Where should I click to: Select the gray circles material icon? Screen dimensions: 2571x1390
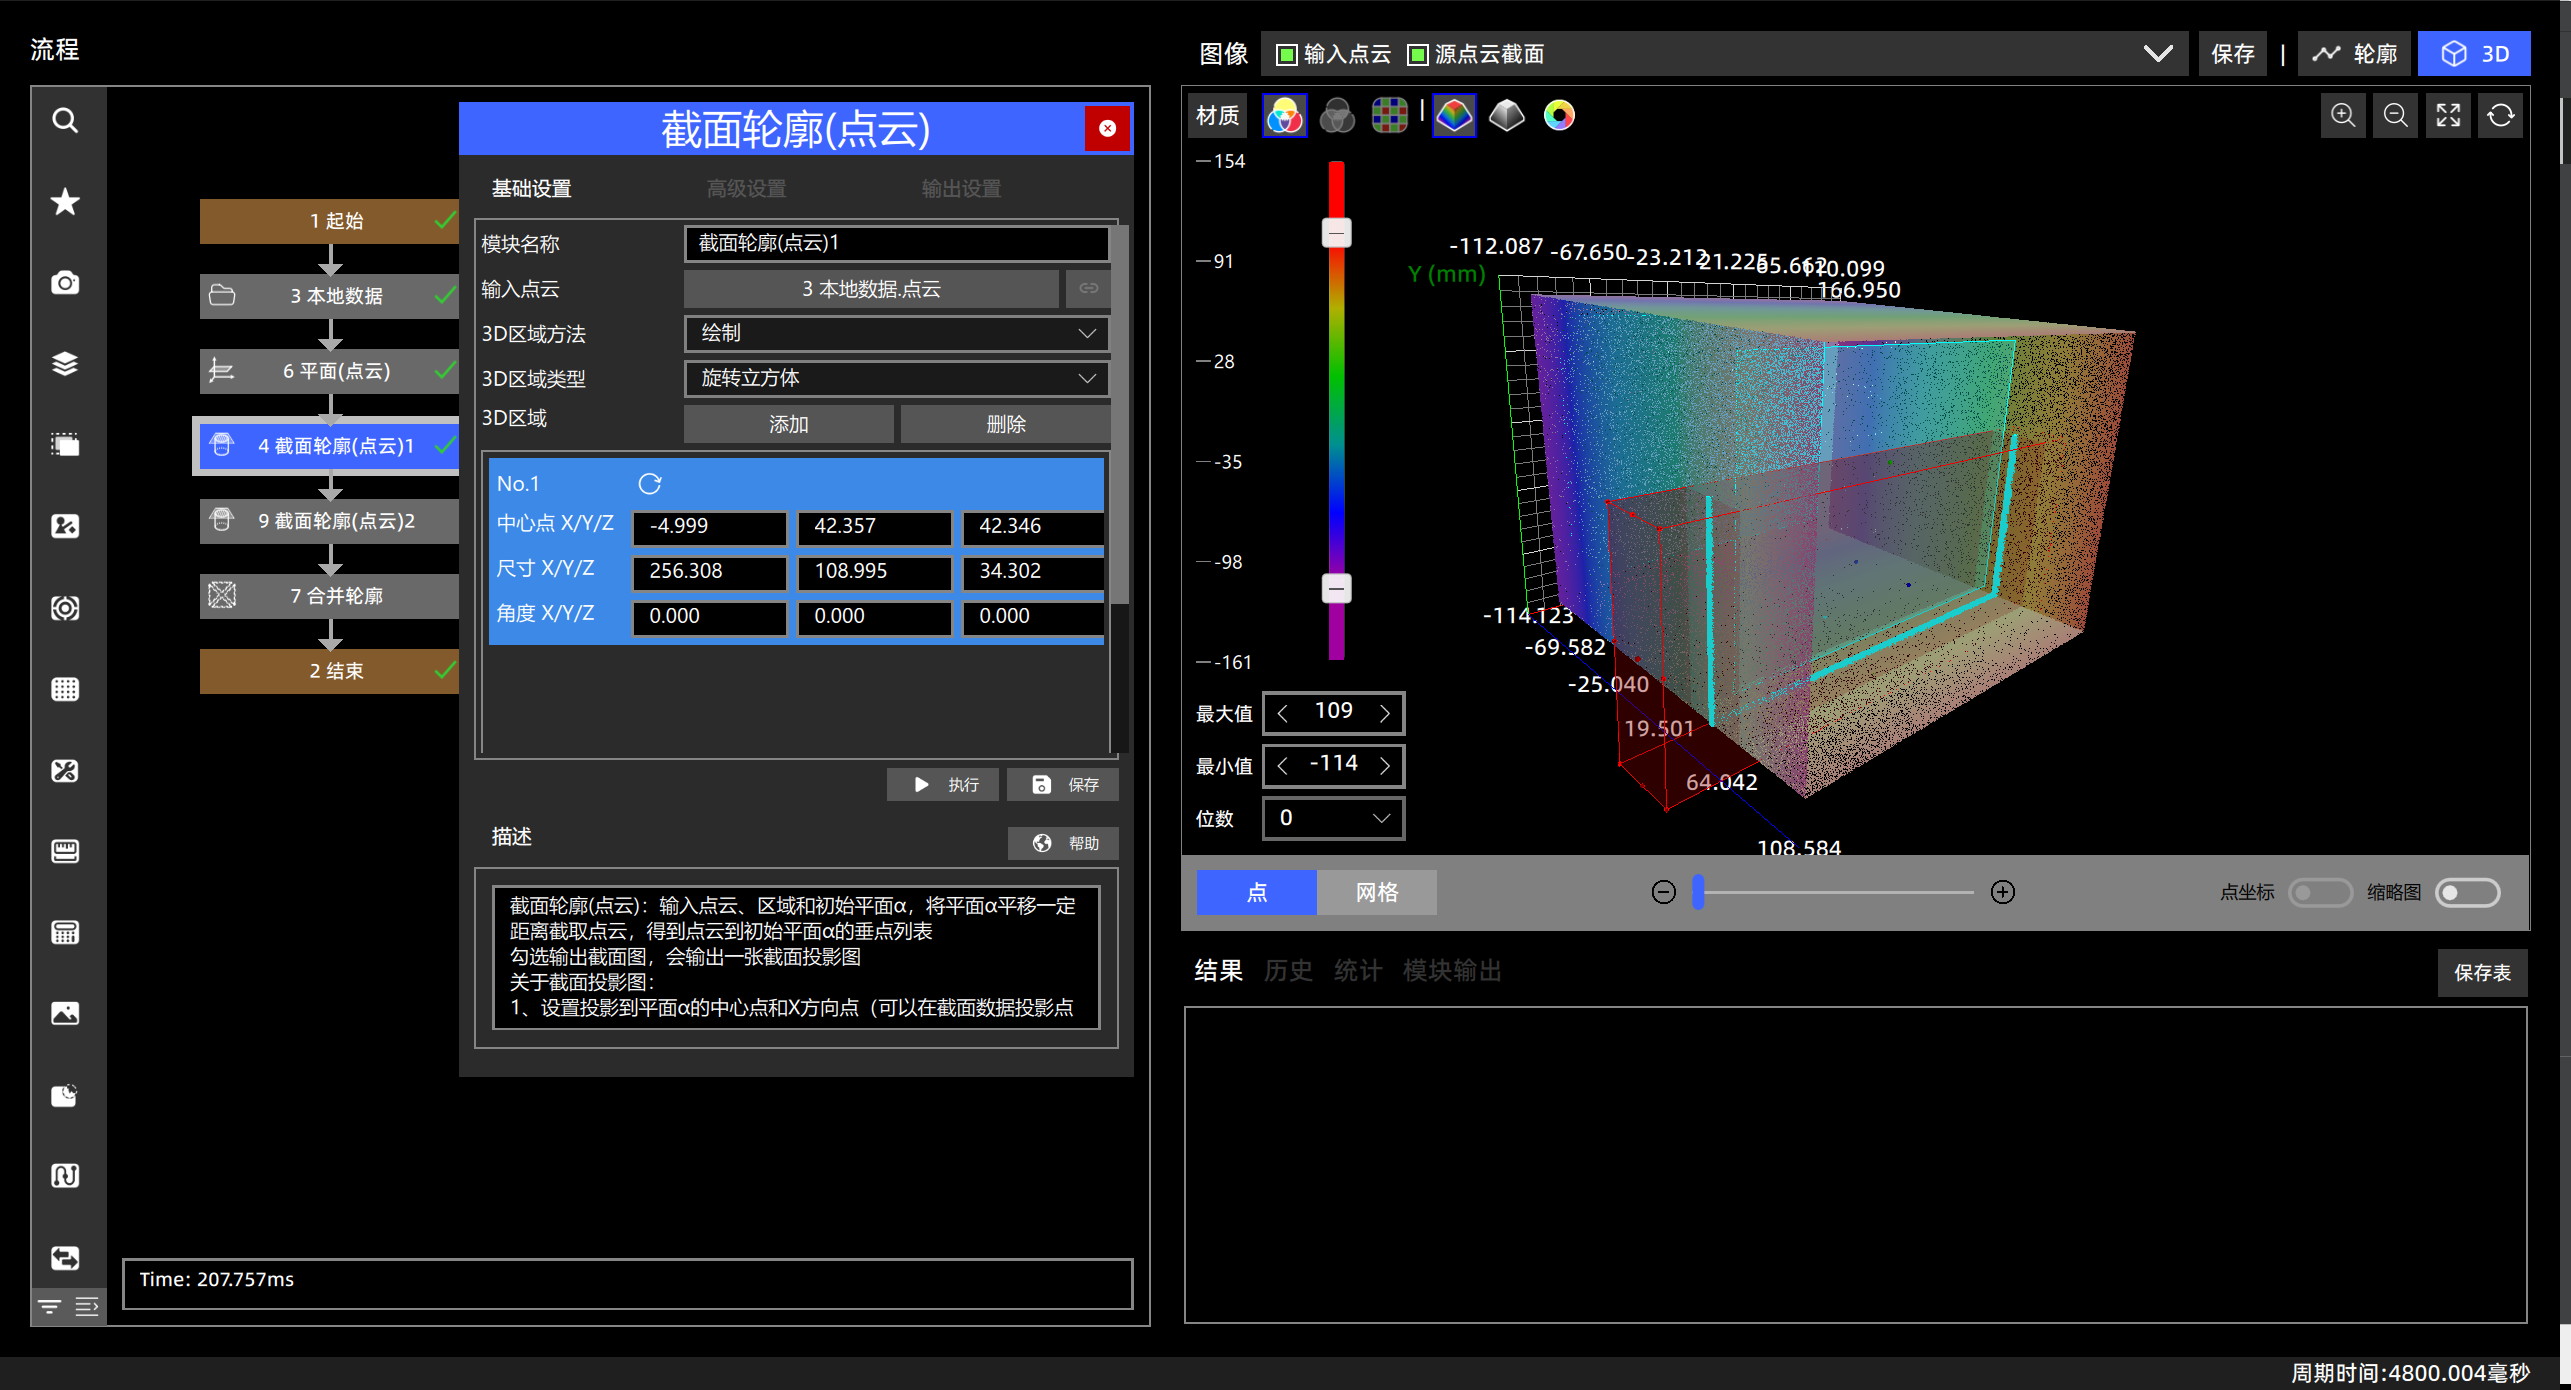(x=1337, y=116)
